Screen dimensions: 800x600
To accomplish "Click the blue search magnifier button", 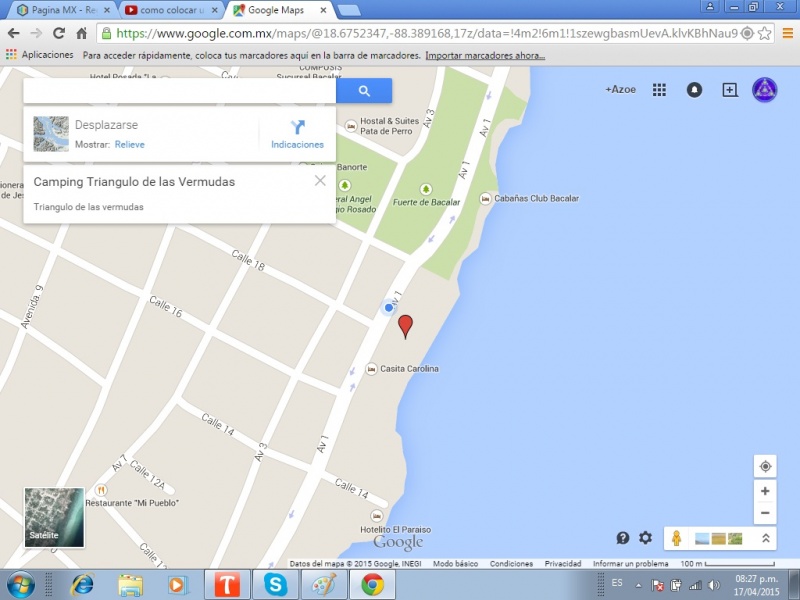I will [364, 91].
